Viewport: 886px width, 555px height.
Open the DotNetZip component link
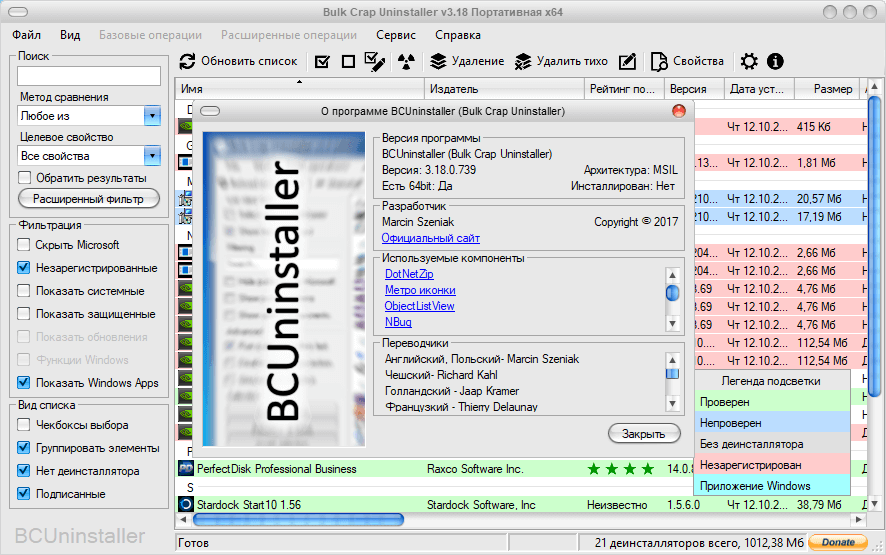click(x=409, y=274)
